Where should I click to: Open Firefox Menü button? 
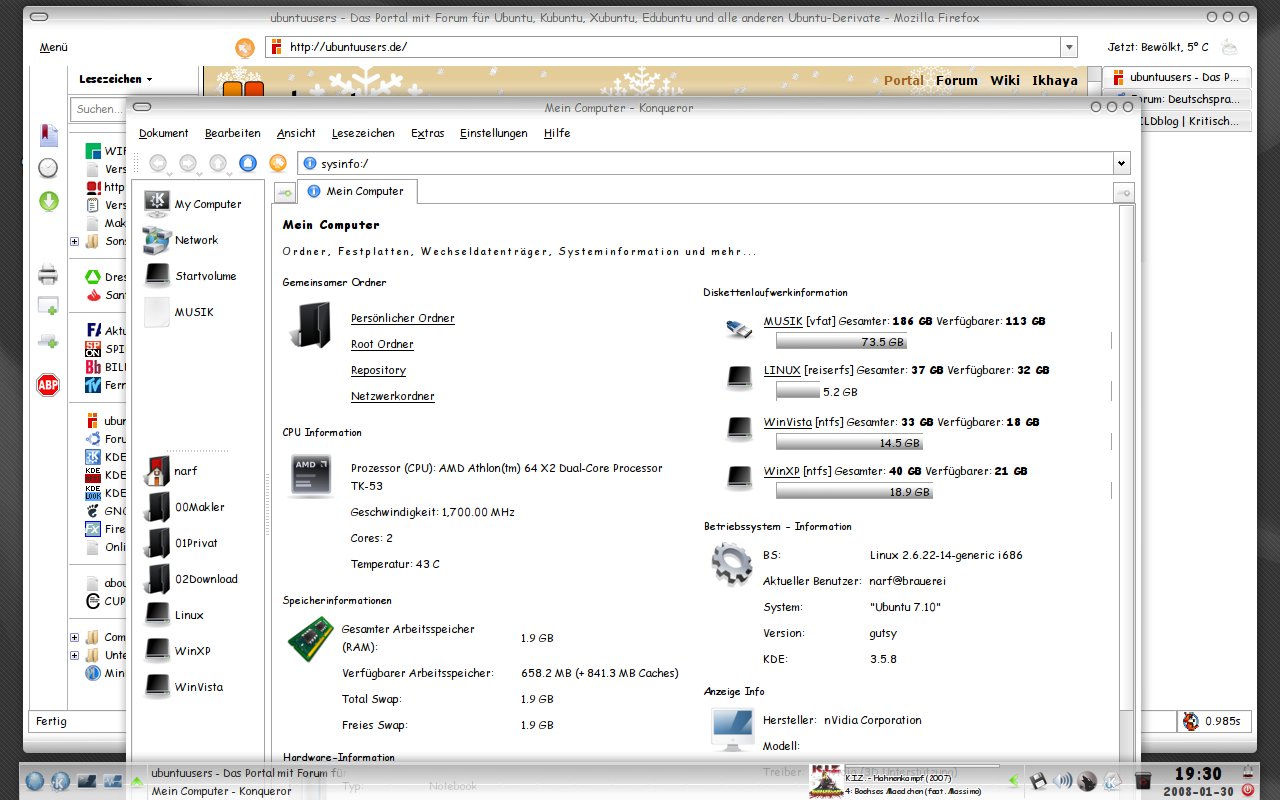coord(54,47)
